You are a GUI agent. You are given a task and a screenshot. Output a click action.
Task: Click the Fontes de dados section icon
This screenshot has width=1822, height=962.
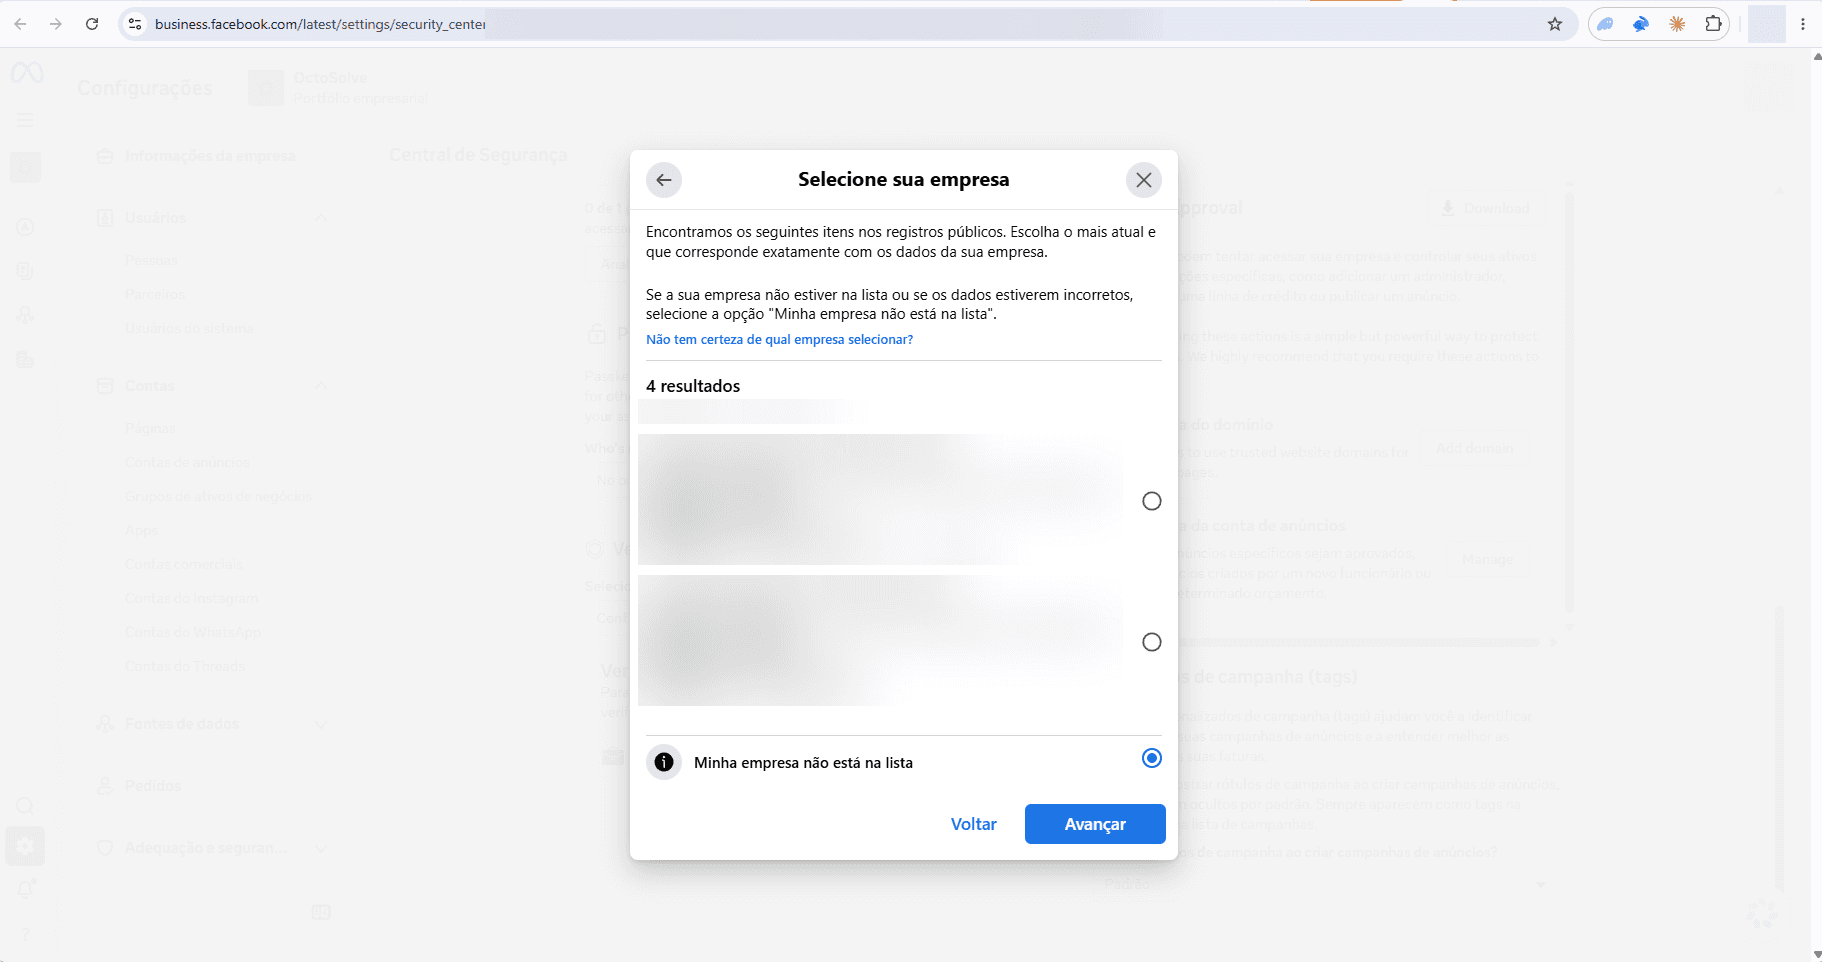pos(105,724)
